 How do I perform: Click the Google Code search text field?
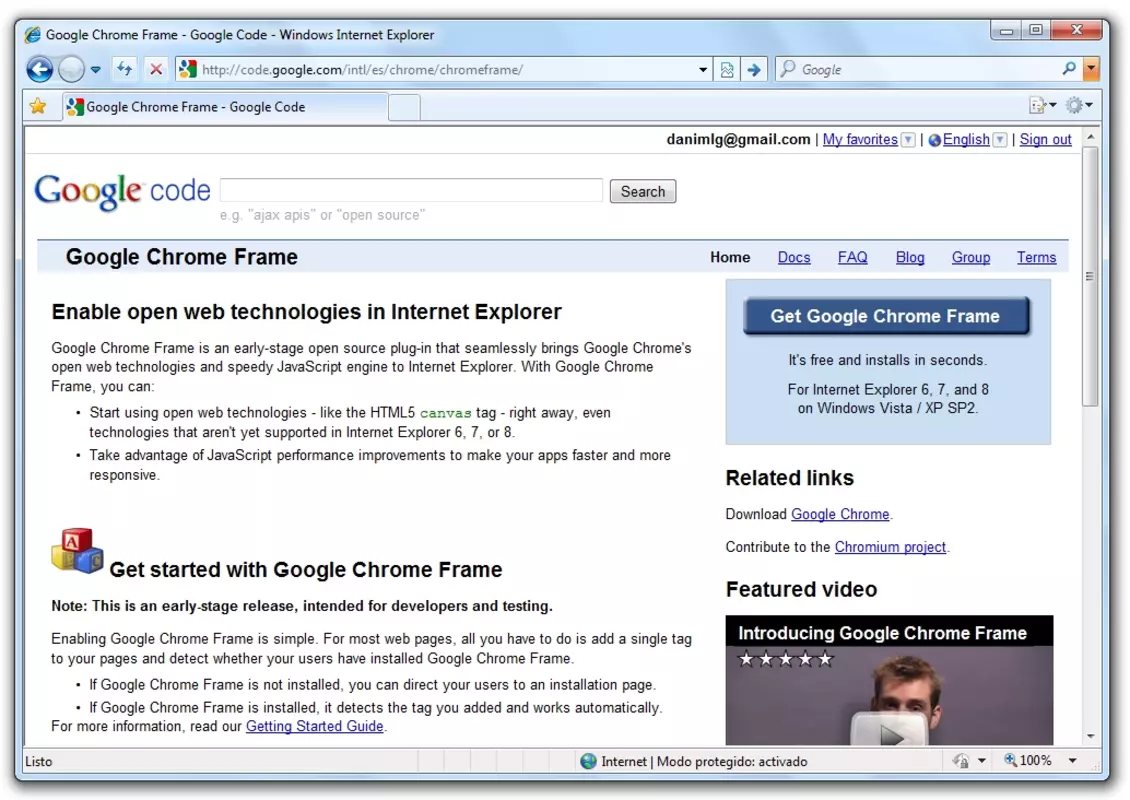tap(411, 190)
